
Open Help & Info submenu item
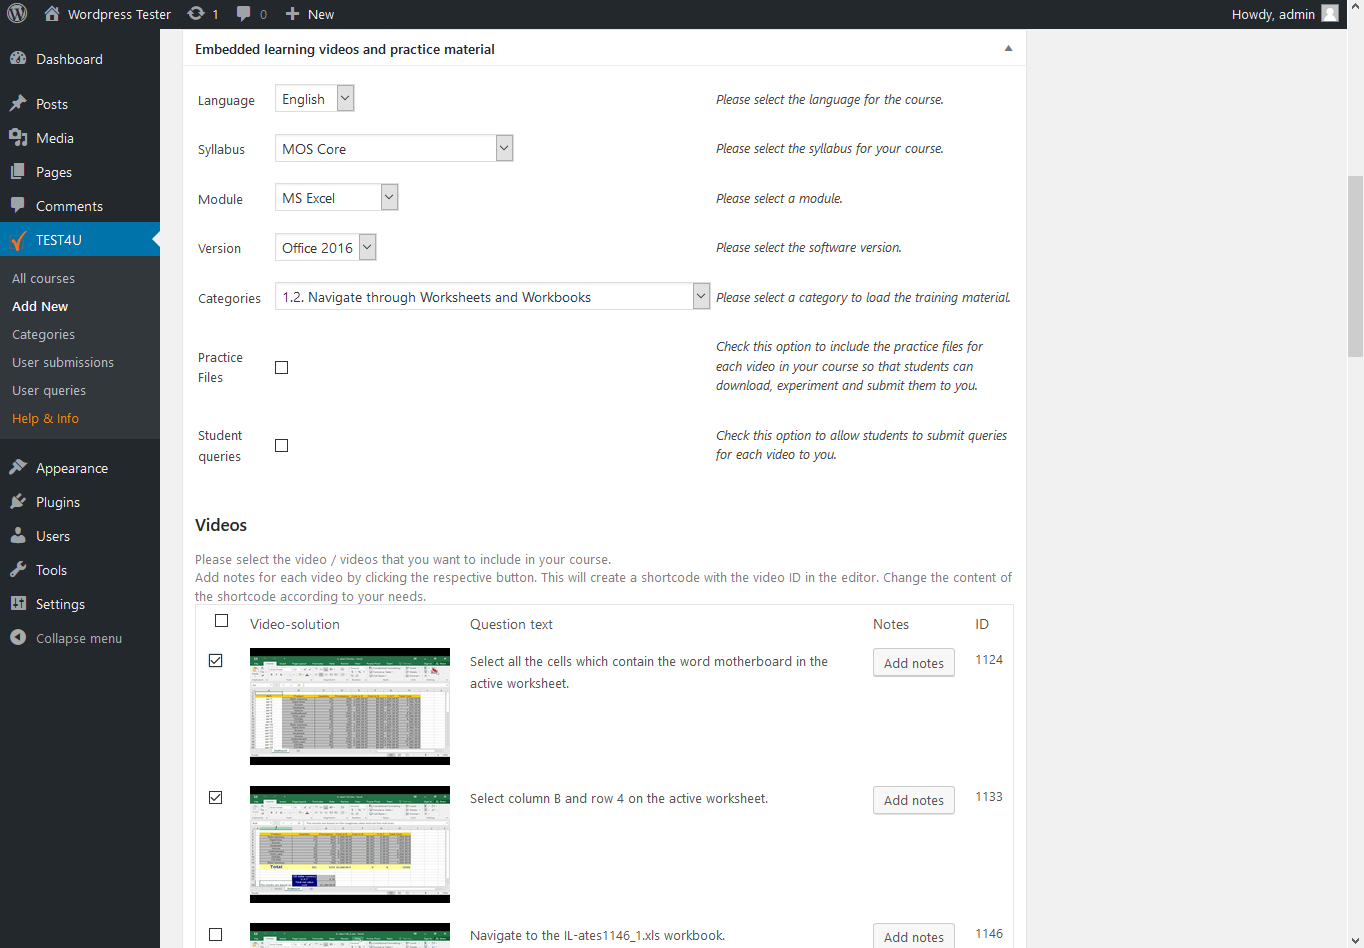(x=45, y=418)
